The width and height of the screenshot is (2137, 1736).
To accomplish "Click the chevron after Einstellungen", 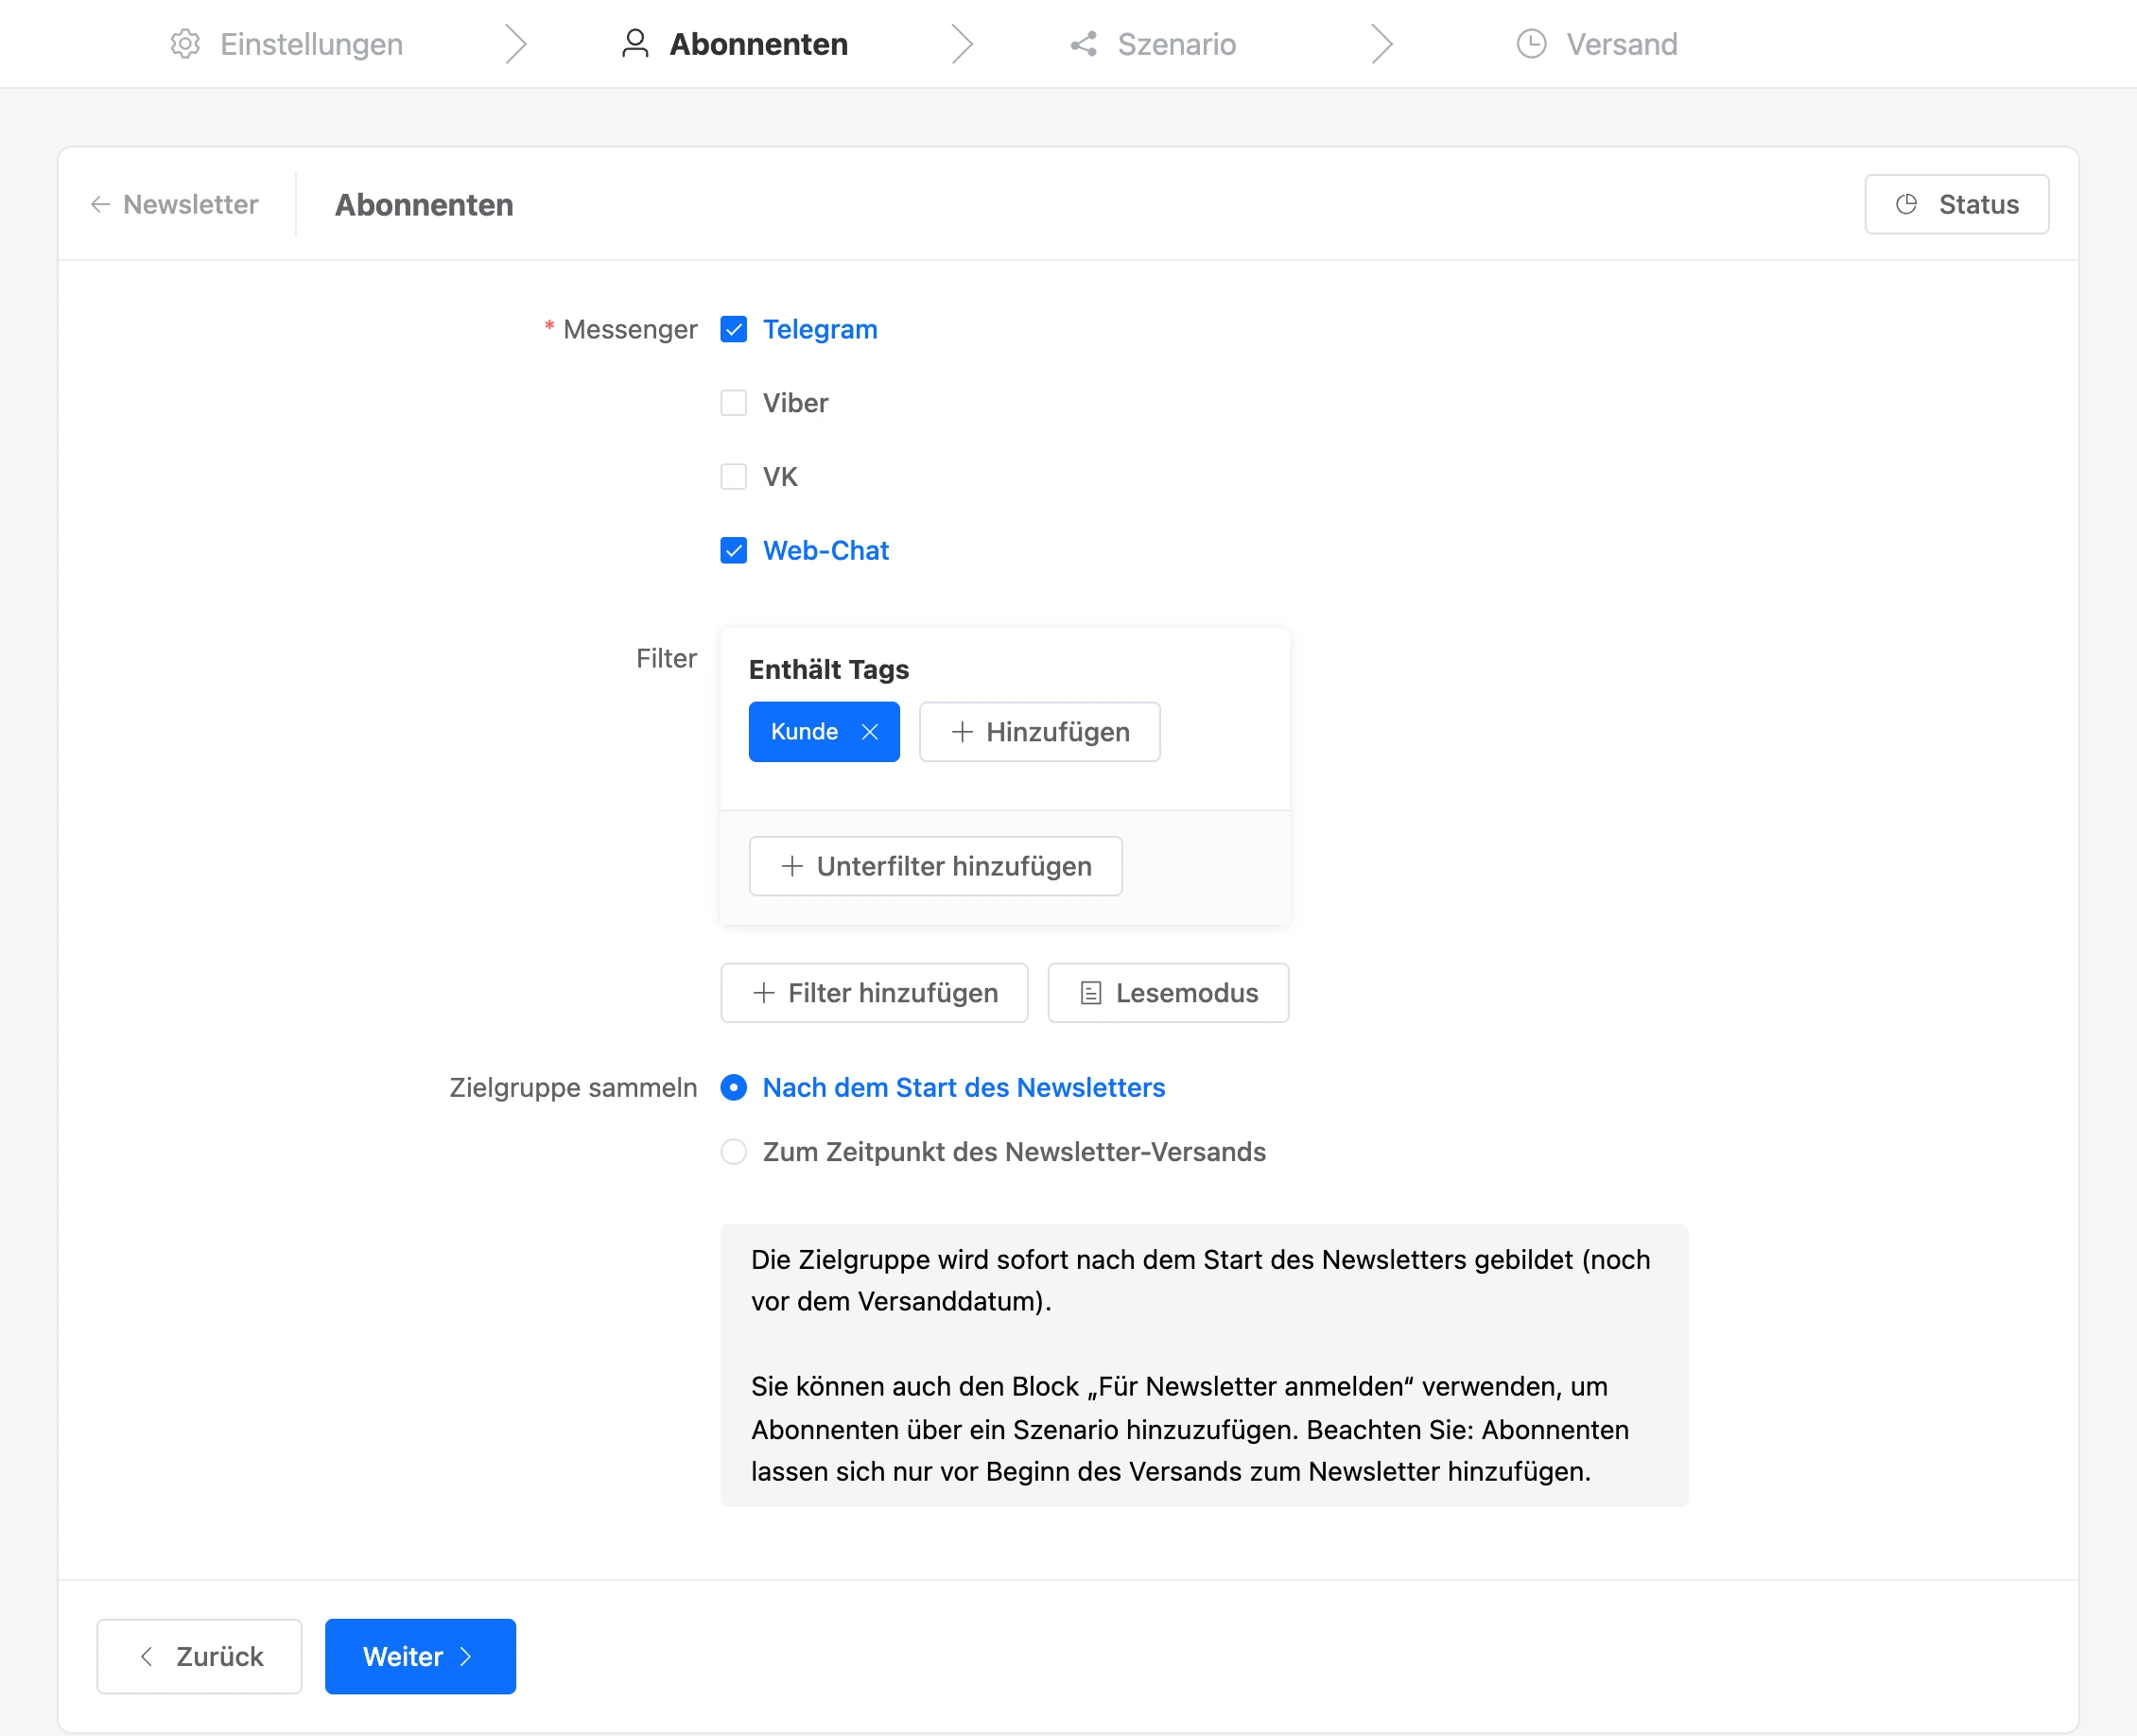I will click(x=516, y=44).
